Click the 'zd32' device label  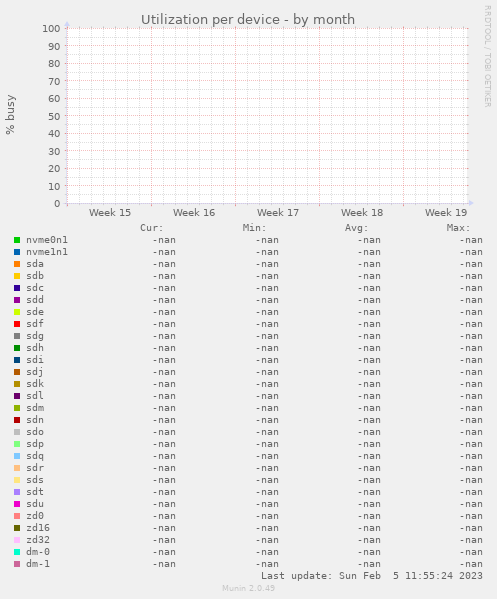(x=38, y=540)
